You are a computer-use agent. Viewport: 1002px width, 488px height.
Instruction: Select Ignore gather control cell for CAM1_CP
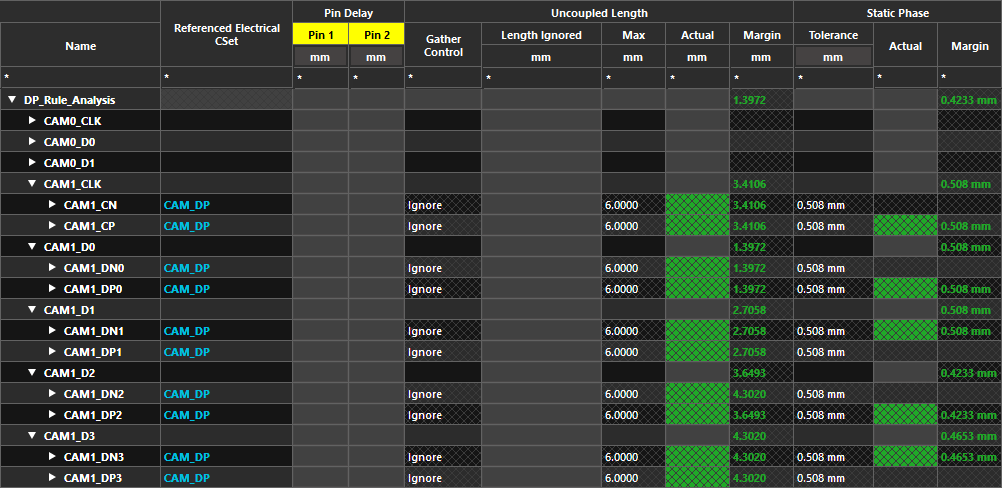pos(443,226)
